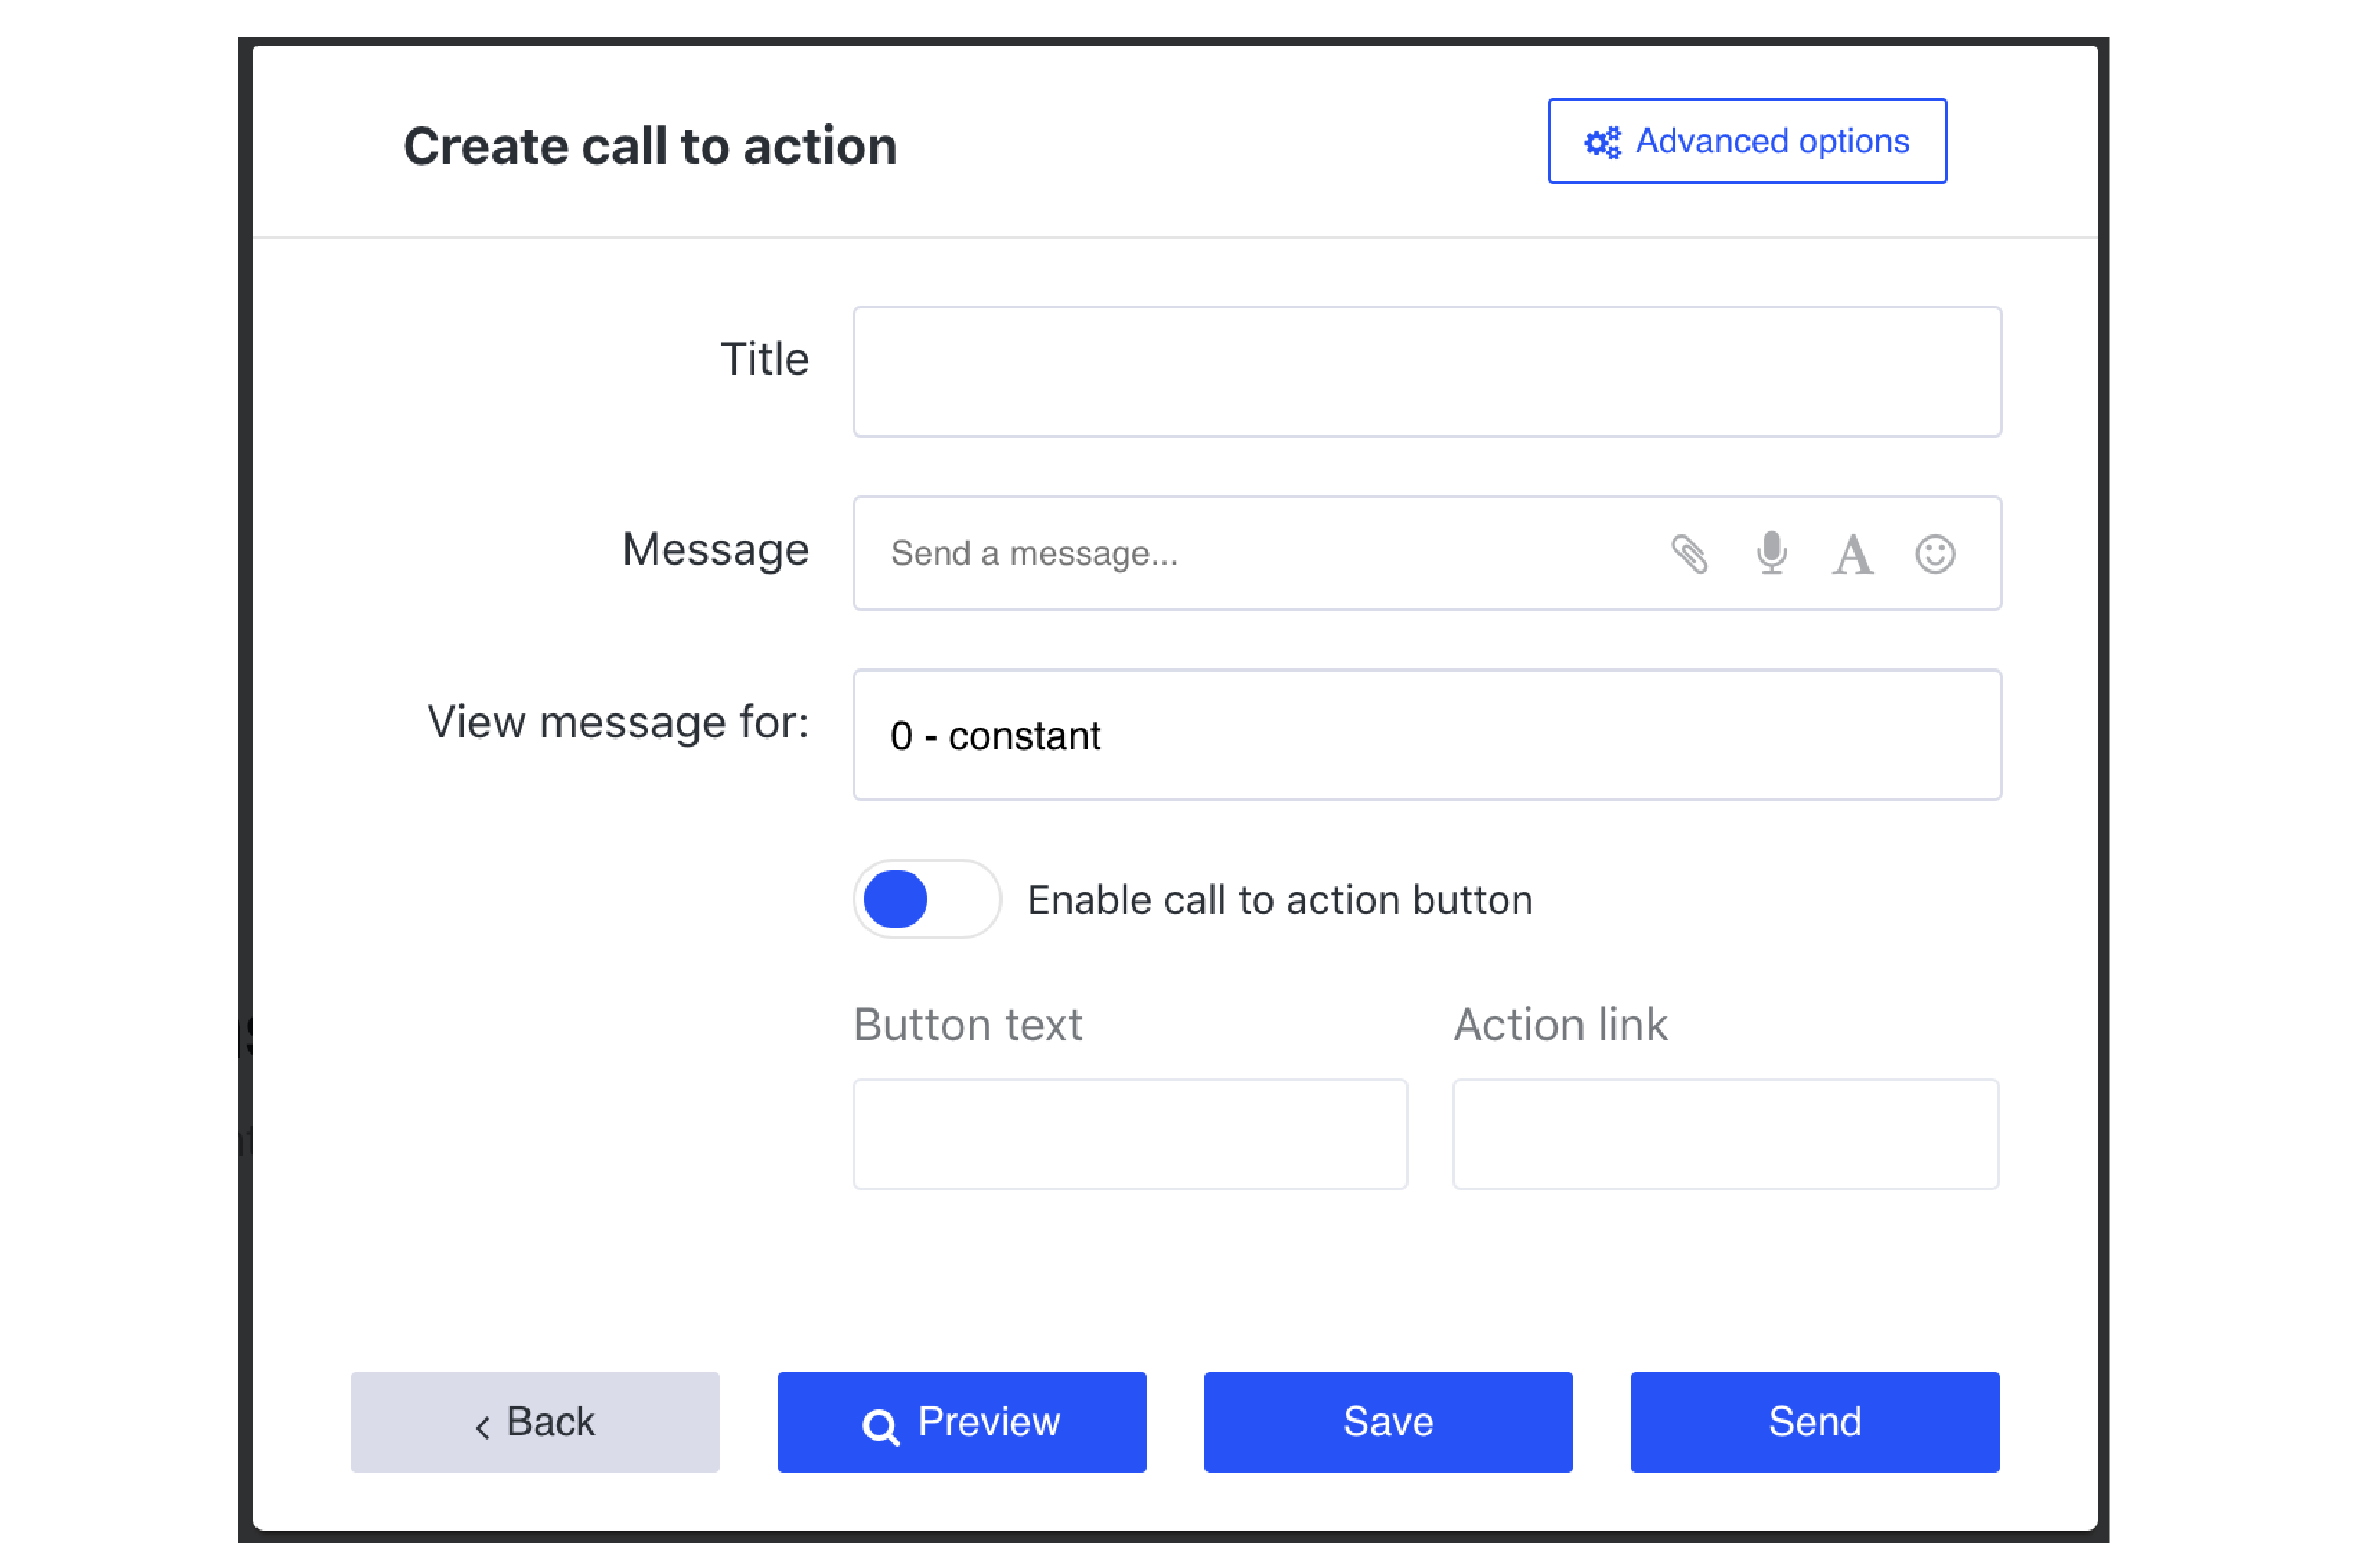The width and height of the screenshot is (2353, 1568).
Task: Go back with the Back button
Action: pos(534,1421)
